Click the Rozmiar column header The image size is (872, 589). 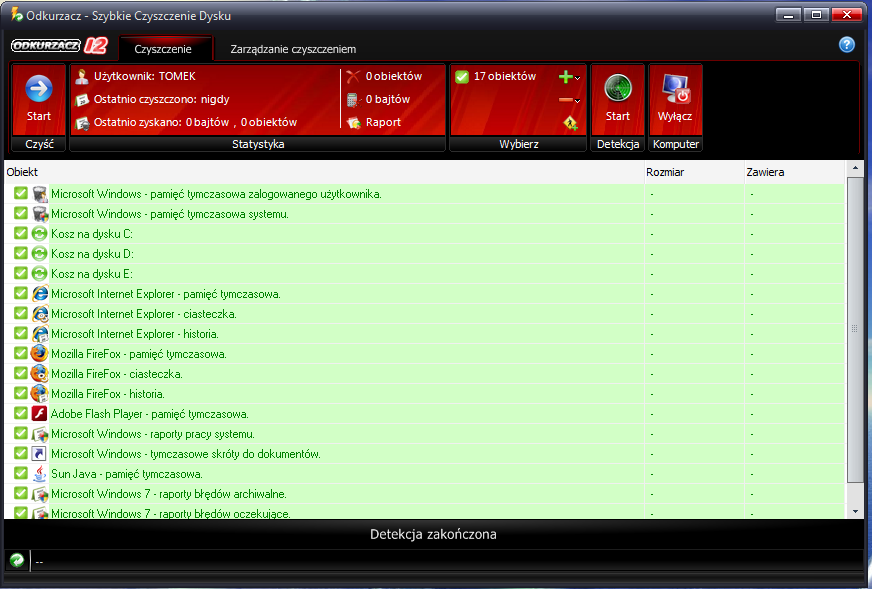tap(665, 172)
